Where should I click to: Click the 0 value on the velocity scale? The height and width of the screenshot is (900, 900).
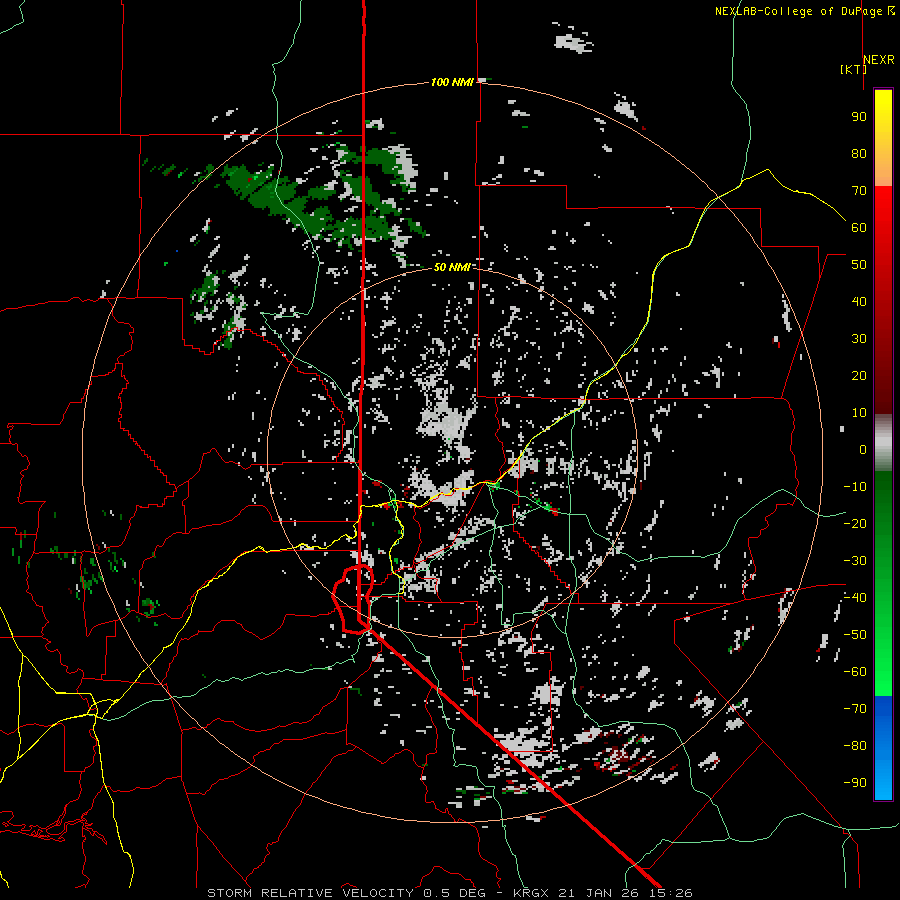pos(863,449)
